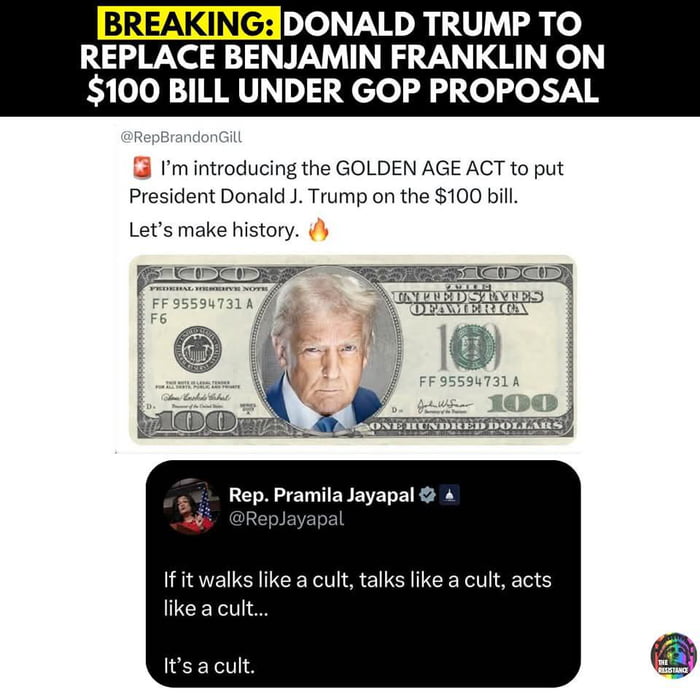Click the blue verified badge next to Pramila Jayapal
This screenshot has height=700, width=700.
427,495
